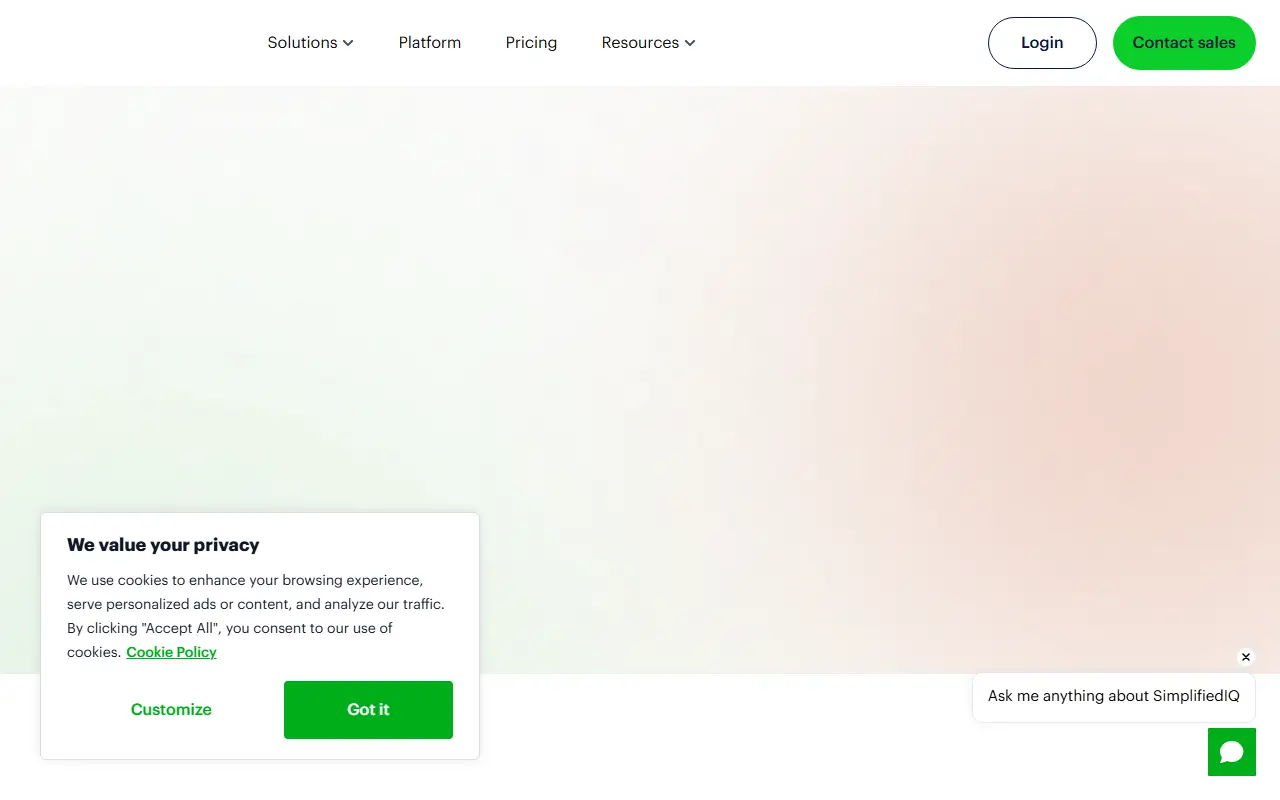Dismiss the SimplifiedIQ chat prompt with X
Image resolution: width=1280 pixels, height=800 pixels.
coord(1245,657)
